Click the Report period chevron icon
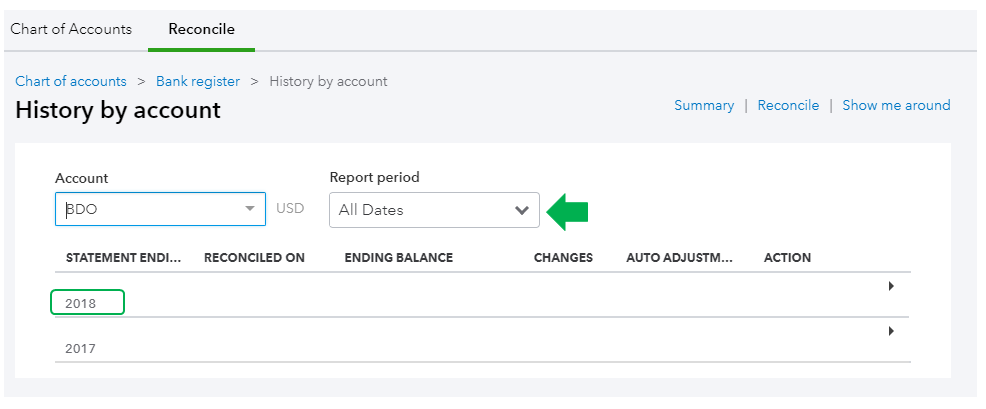This screenshot has height=409, width=986. tap(521, 210)
